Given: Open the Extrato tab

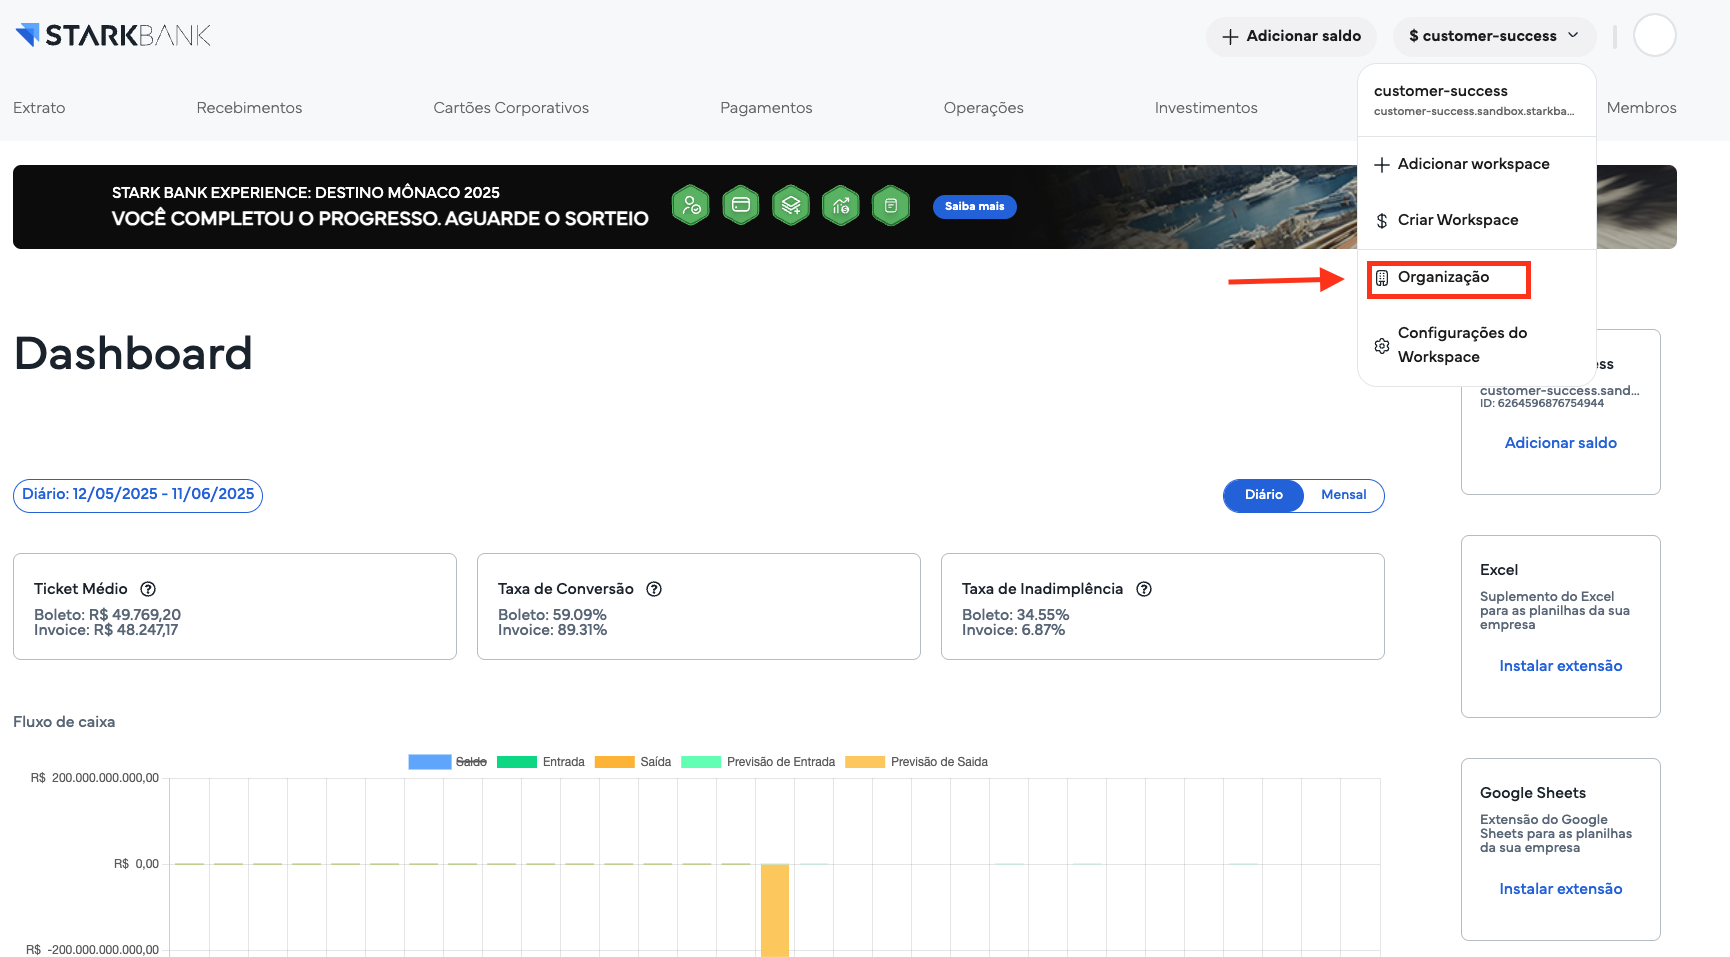Looking at the screenshot, I should click(39, 108).
